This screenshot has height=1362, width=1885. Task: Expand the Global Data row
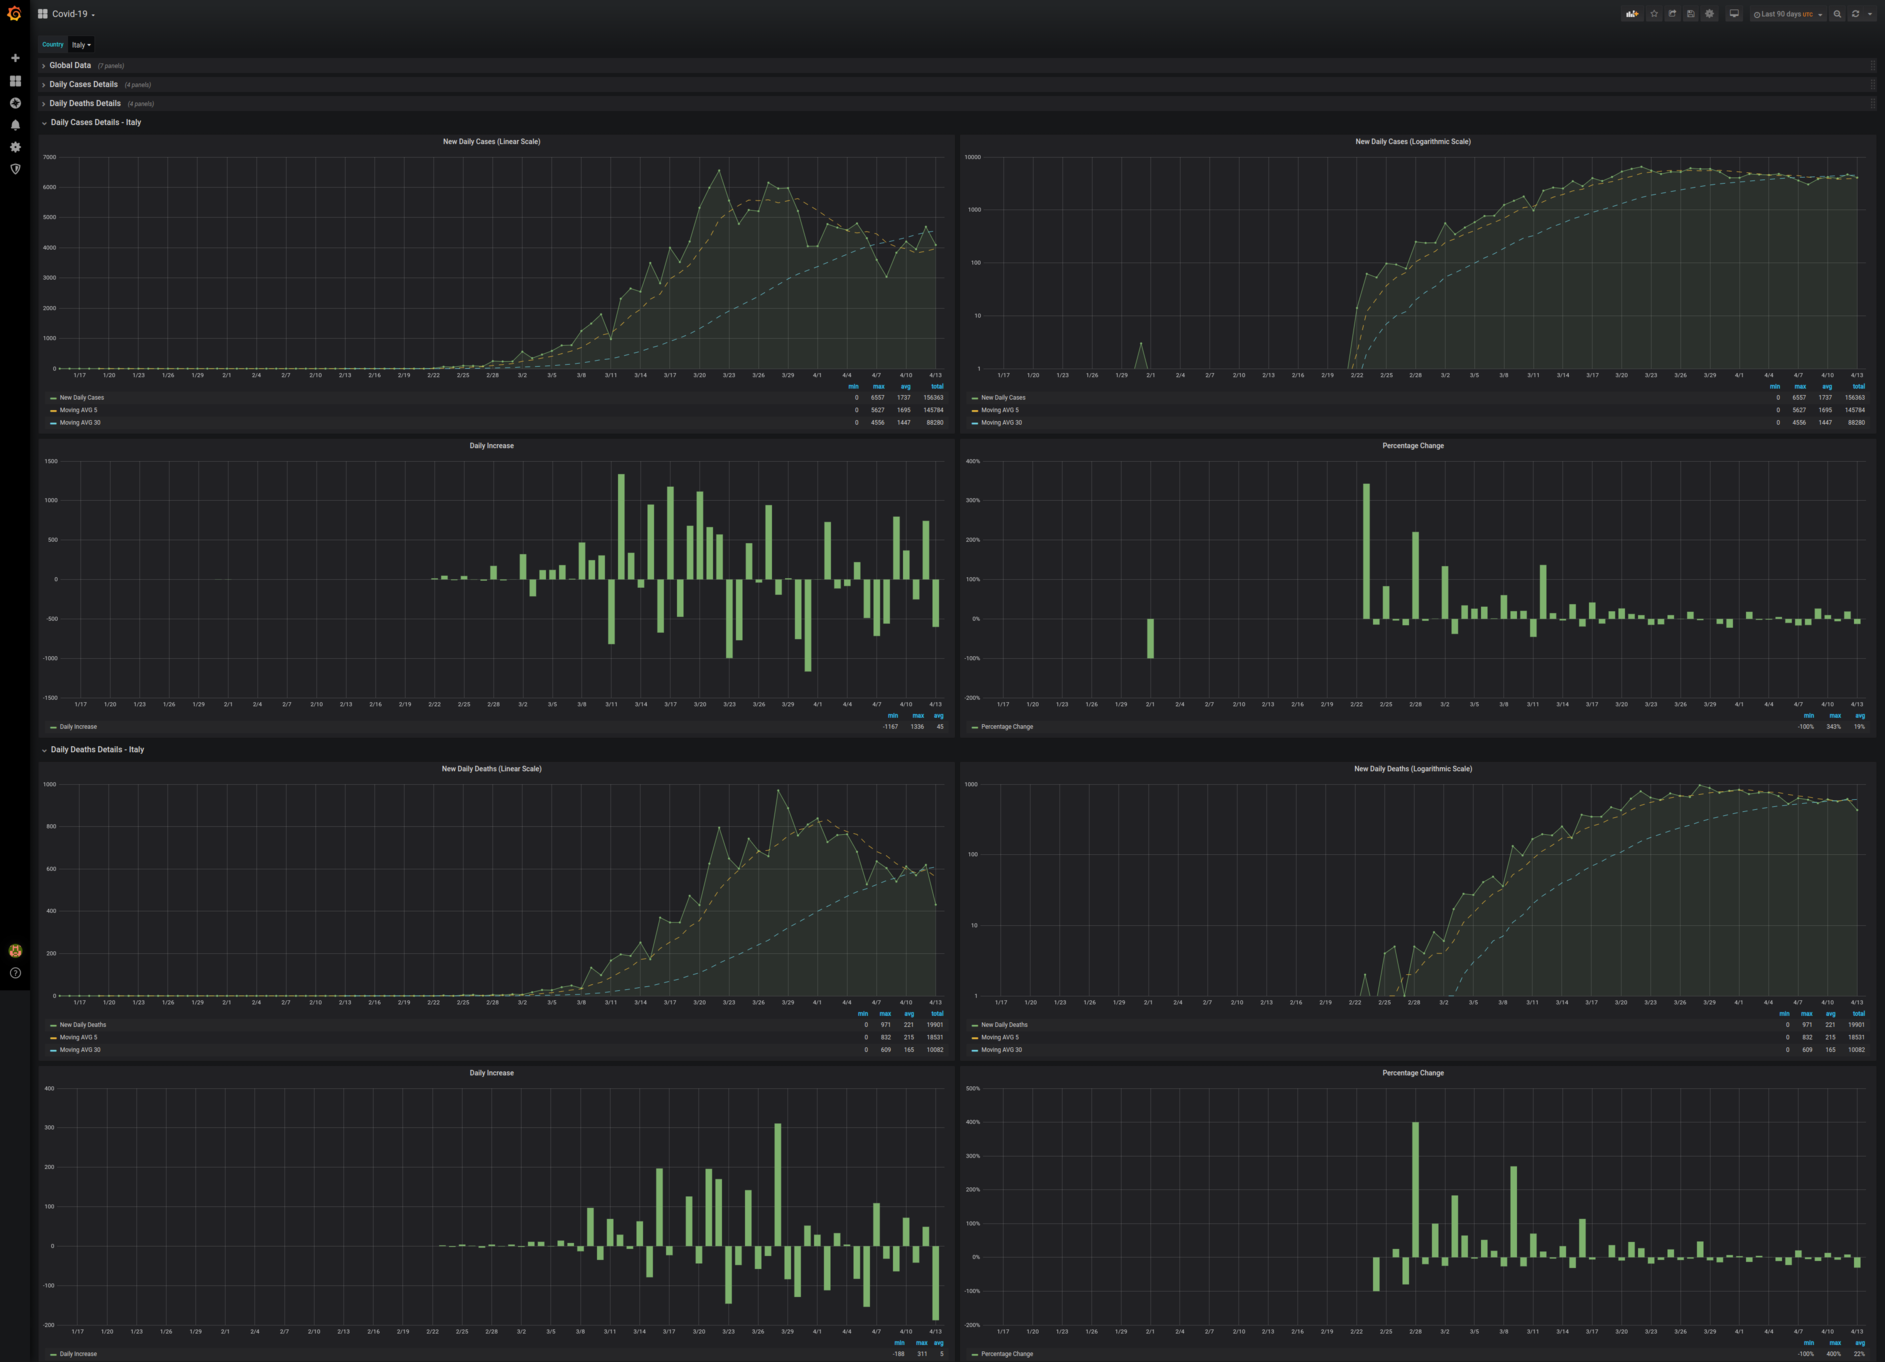coord(70,65)
